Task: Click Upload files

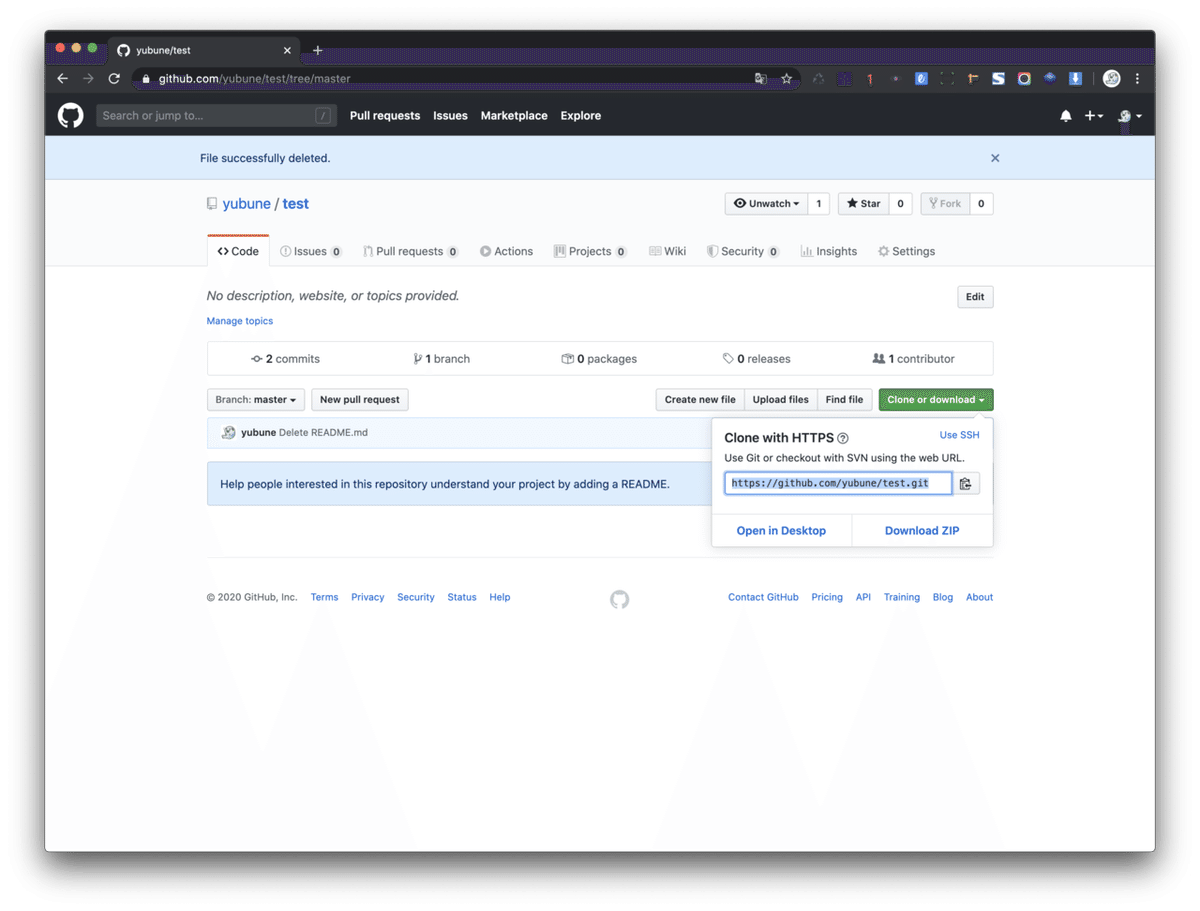Action: pos(781,400)
